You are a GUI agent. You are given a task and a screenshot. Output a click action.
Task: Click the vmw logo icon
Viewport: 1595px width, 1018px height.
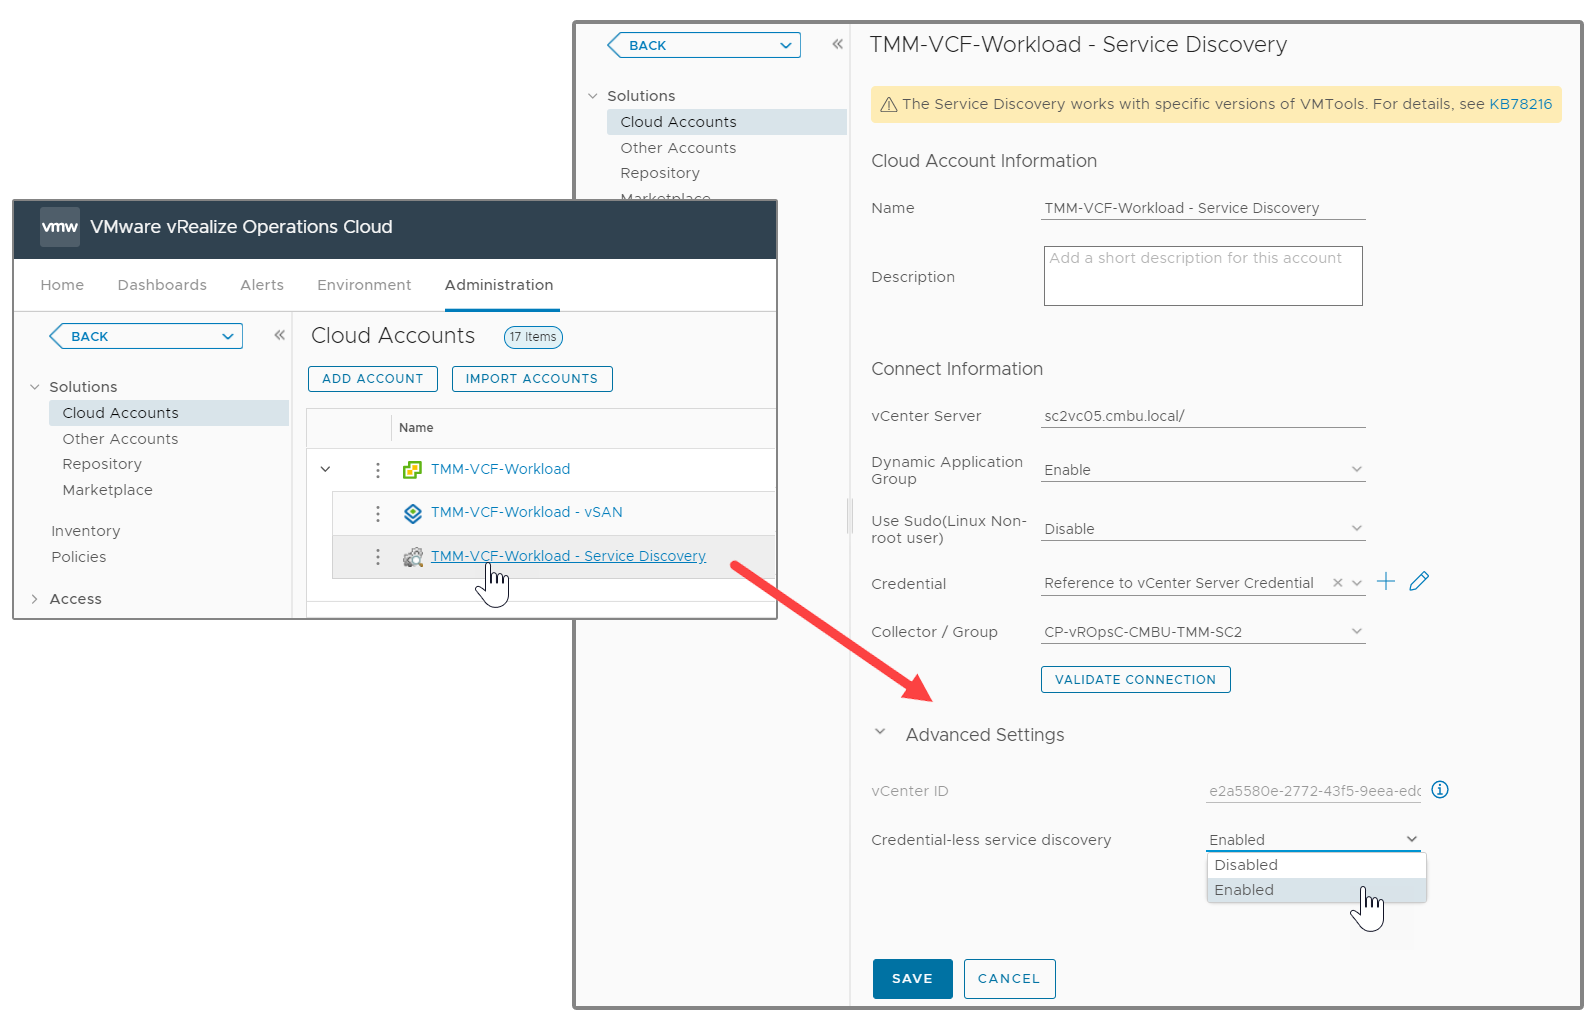[x=60, y=227]
